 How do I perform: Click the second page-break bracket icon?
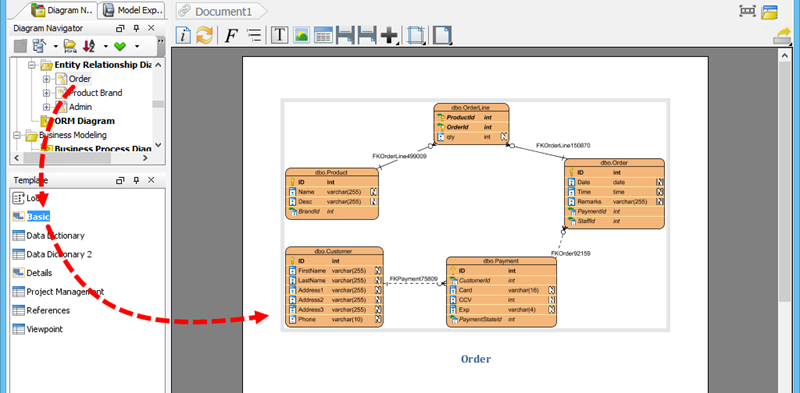click(x=367, y=36)
